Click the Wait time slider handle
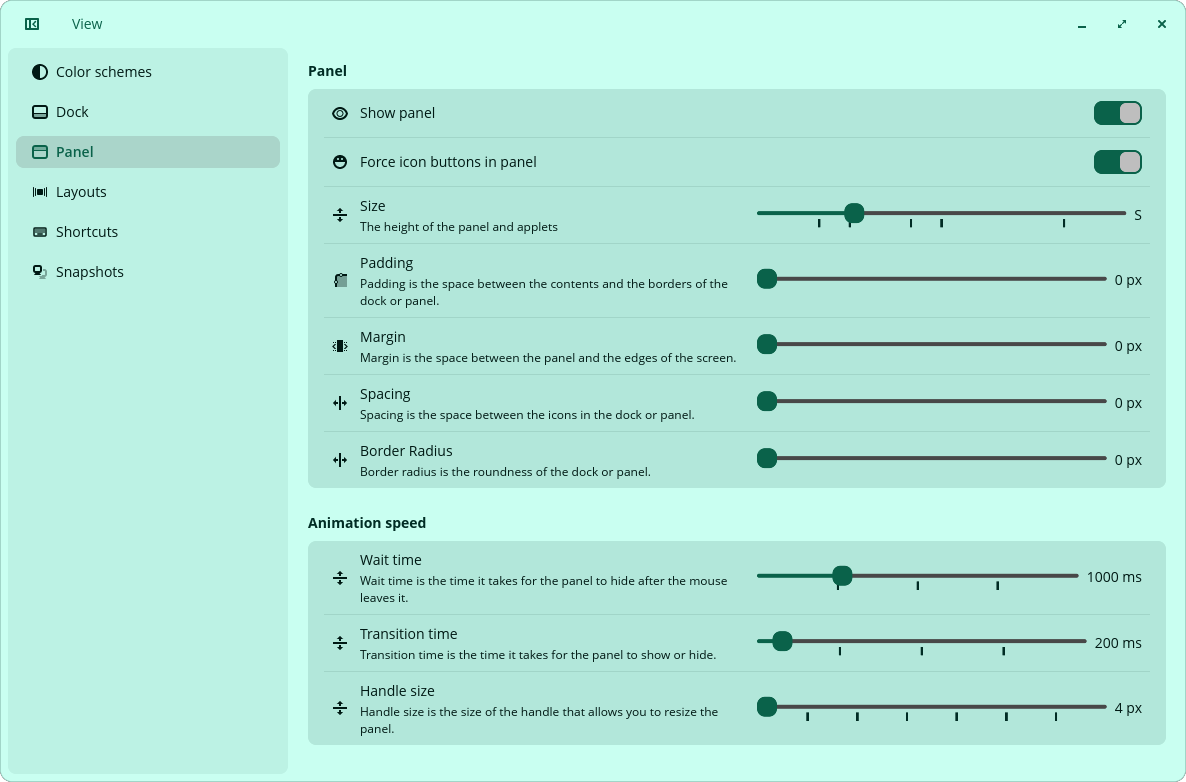The width and height of the screenshot is (1186, 782). point(842,576)
